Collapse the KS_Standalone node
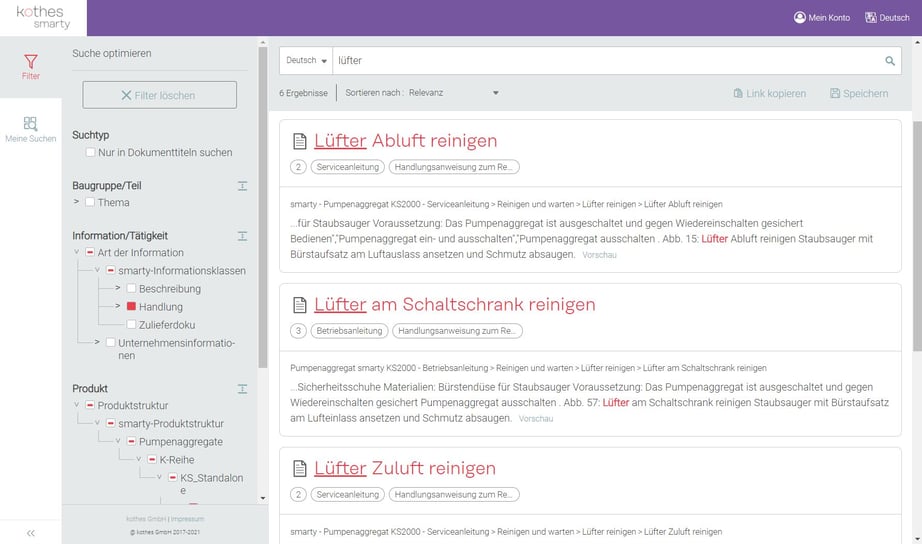 159,477
